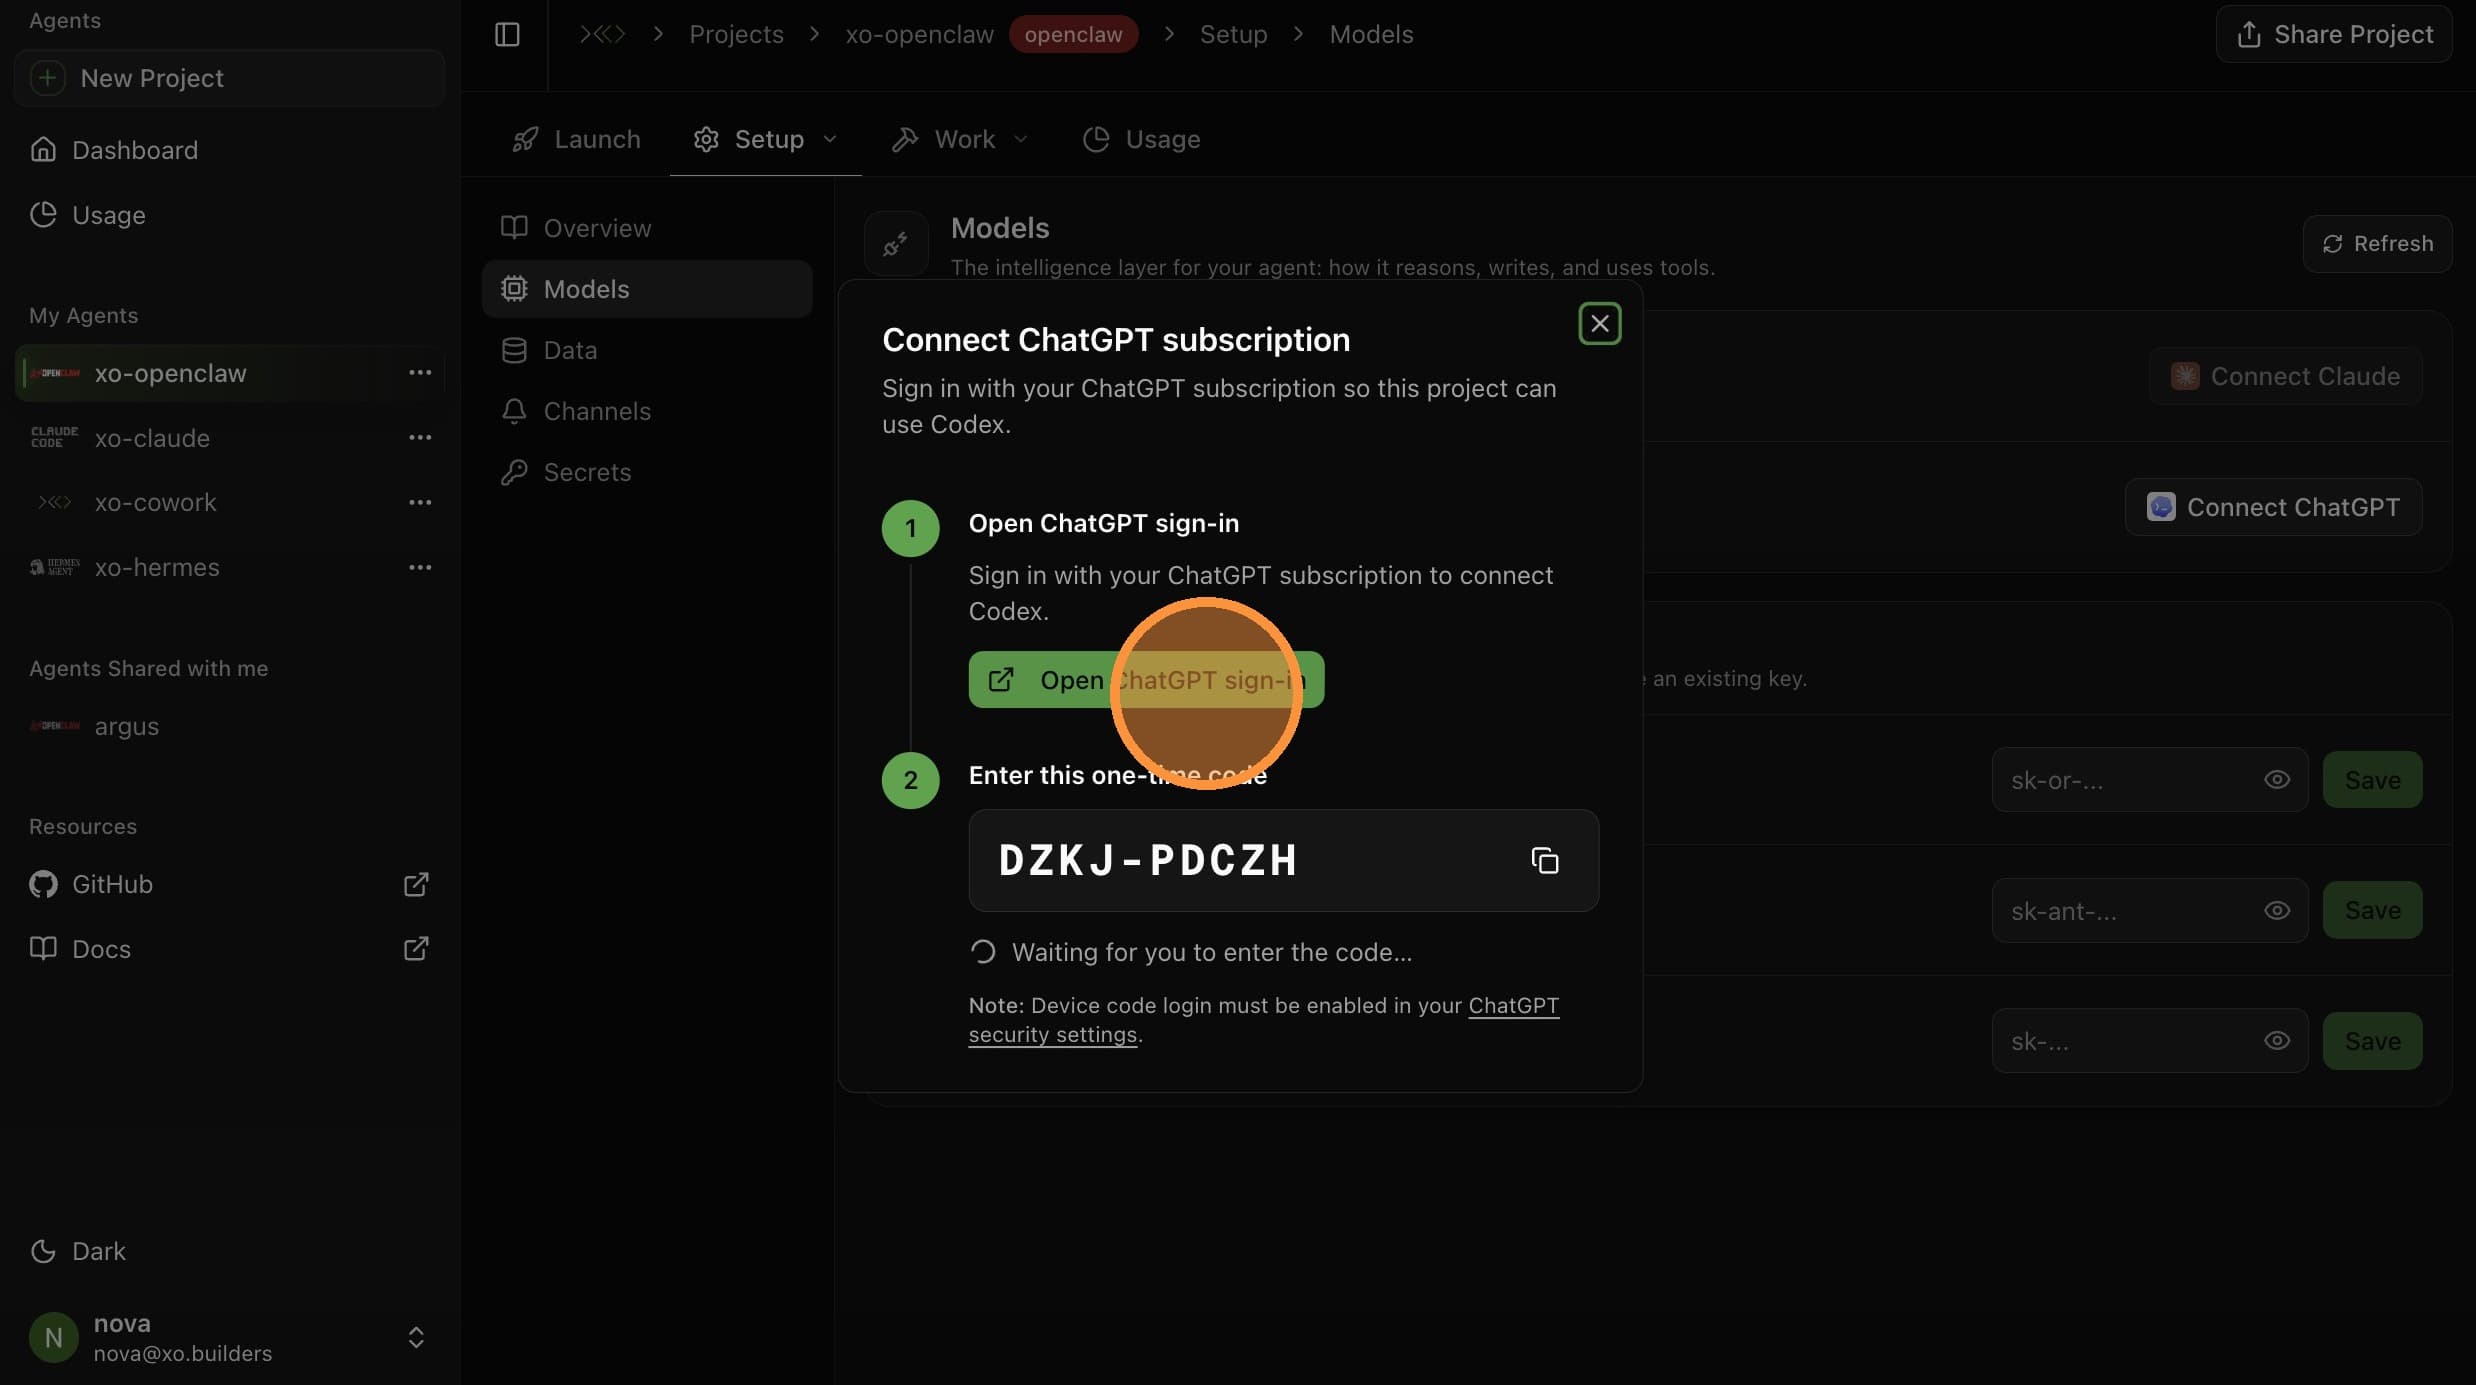The width and height of the screenshot is (2476, 1385).
Task: Open Overview in Setup menu
Action: pyautogui.click(x=647, y=228)
